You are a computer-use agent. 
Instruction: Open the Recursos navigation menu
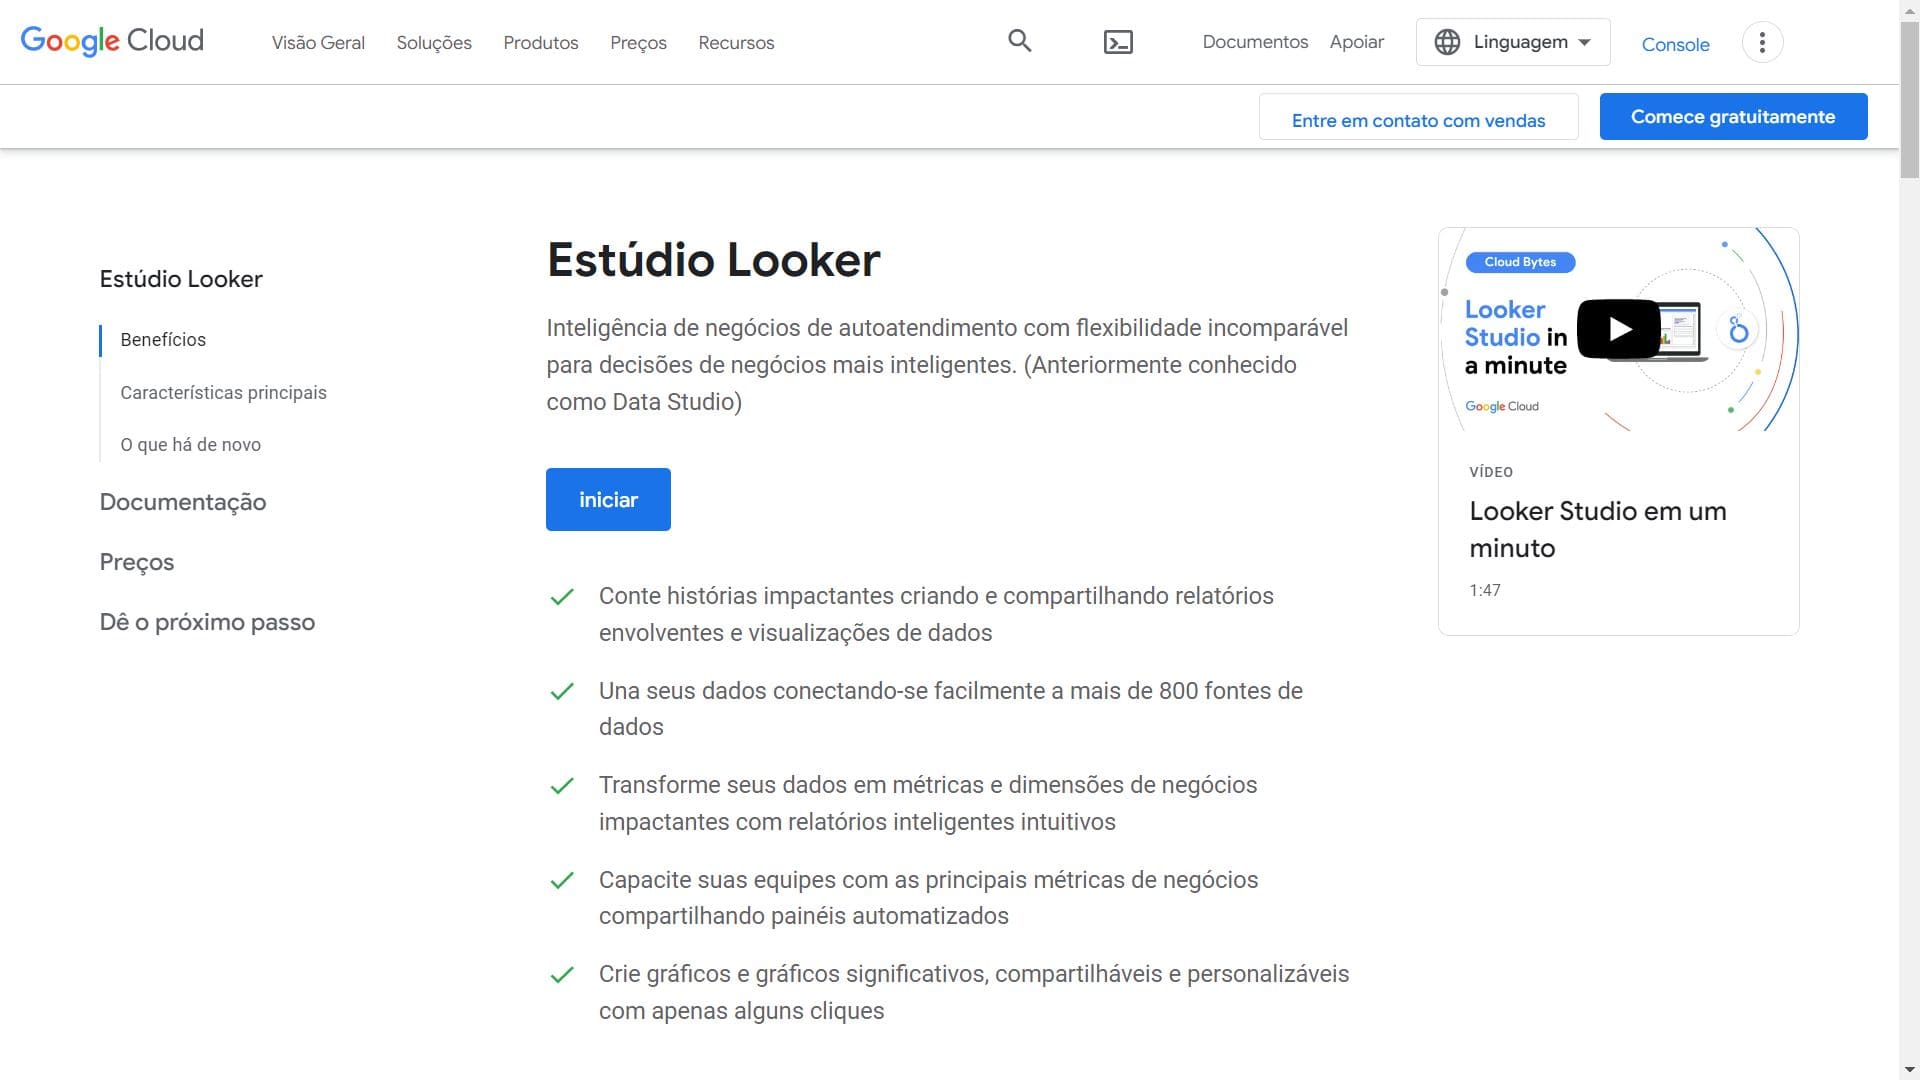click(x=736, y=43)
